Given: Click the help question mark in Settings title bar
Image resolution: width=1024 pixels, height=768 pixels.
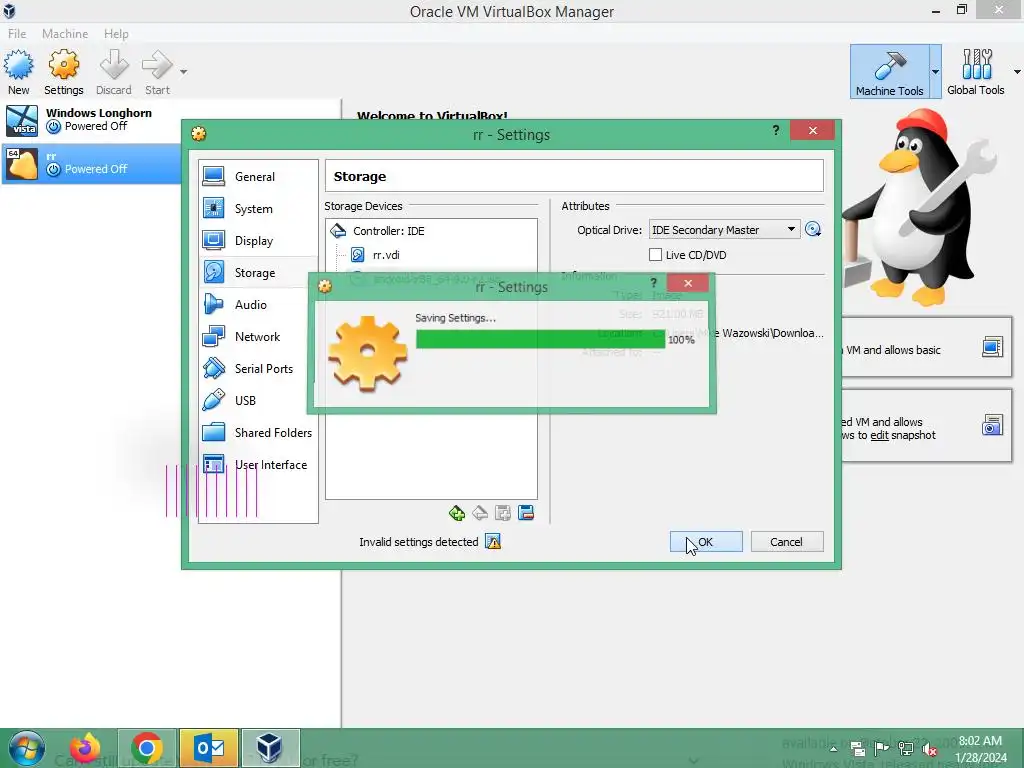Looking at the screenshot, I should pos(776,130).
